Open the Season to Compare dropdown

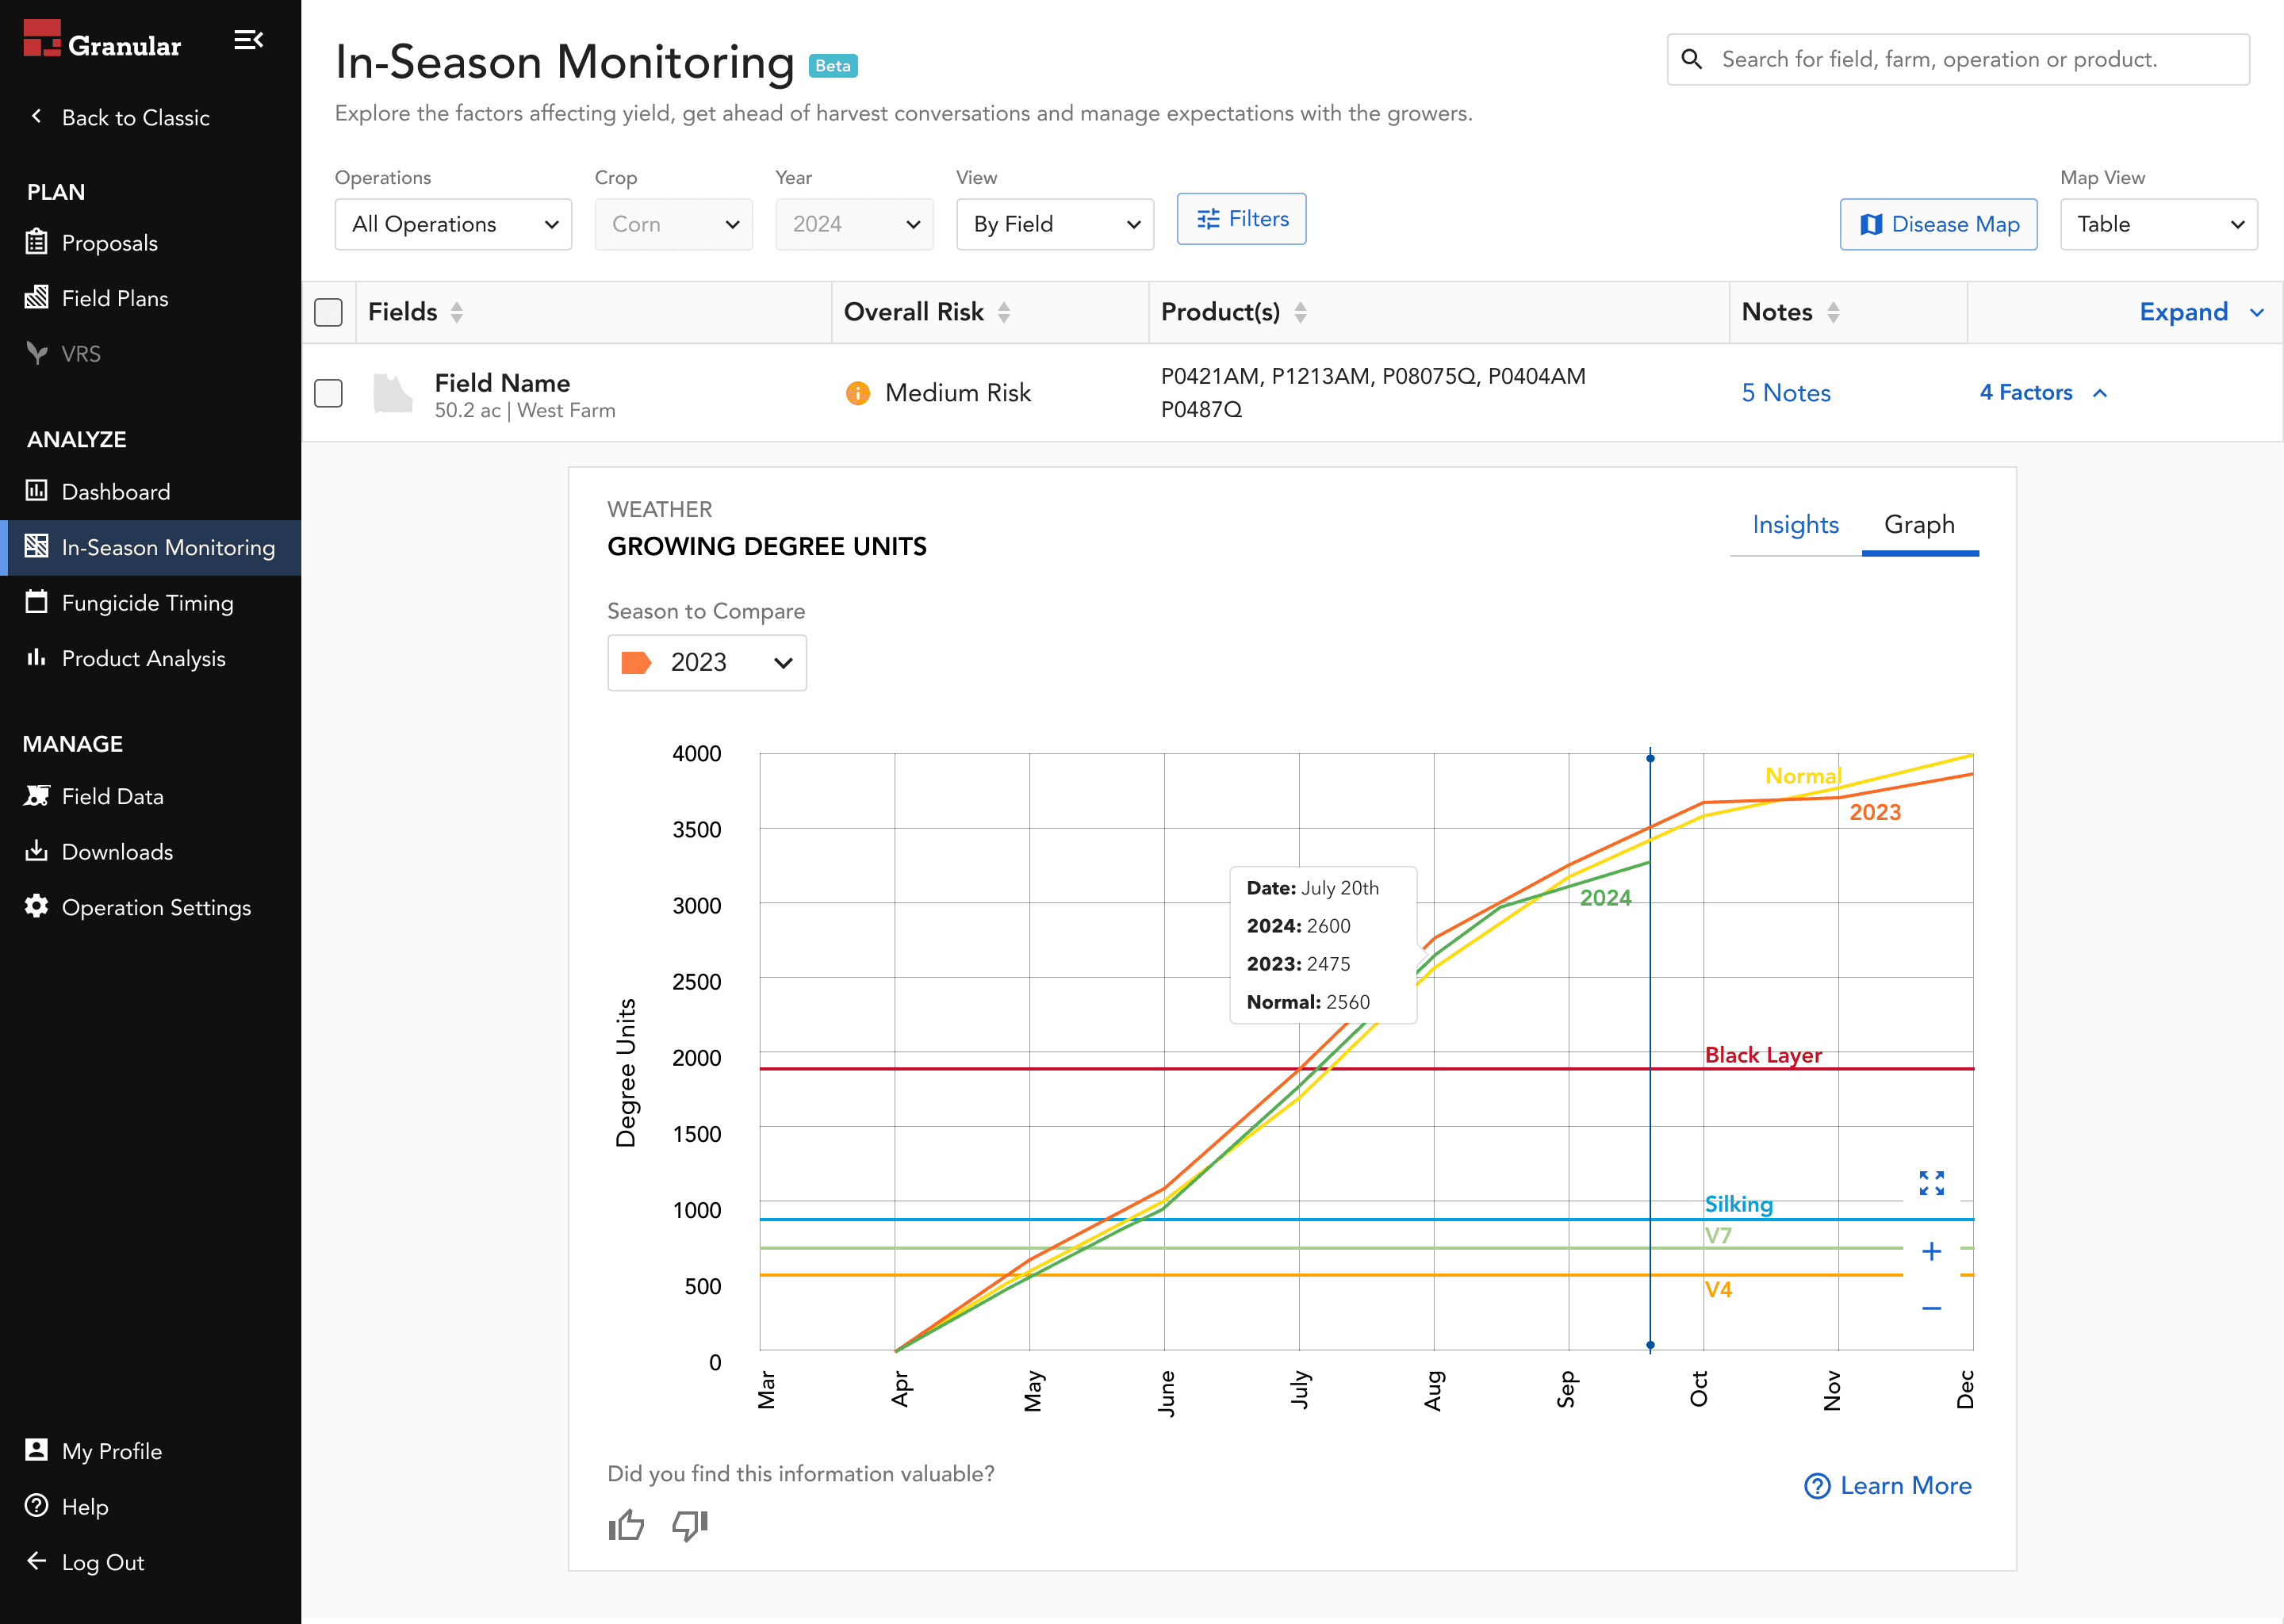coord(706,662)
